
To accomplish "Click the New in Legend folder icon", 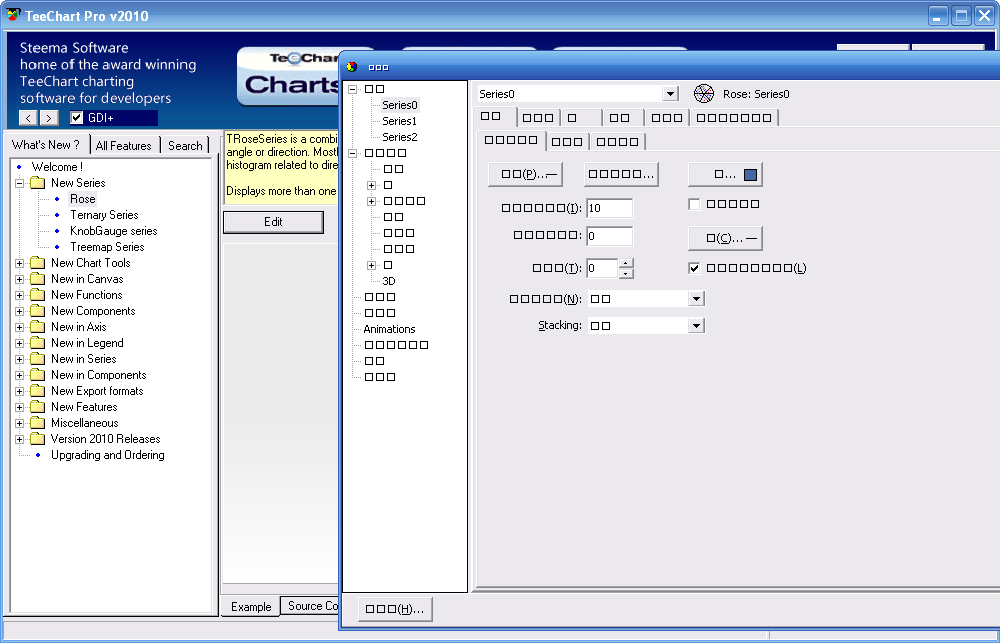I will click(x=38, y=343).
